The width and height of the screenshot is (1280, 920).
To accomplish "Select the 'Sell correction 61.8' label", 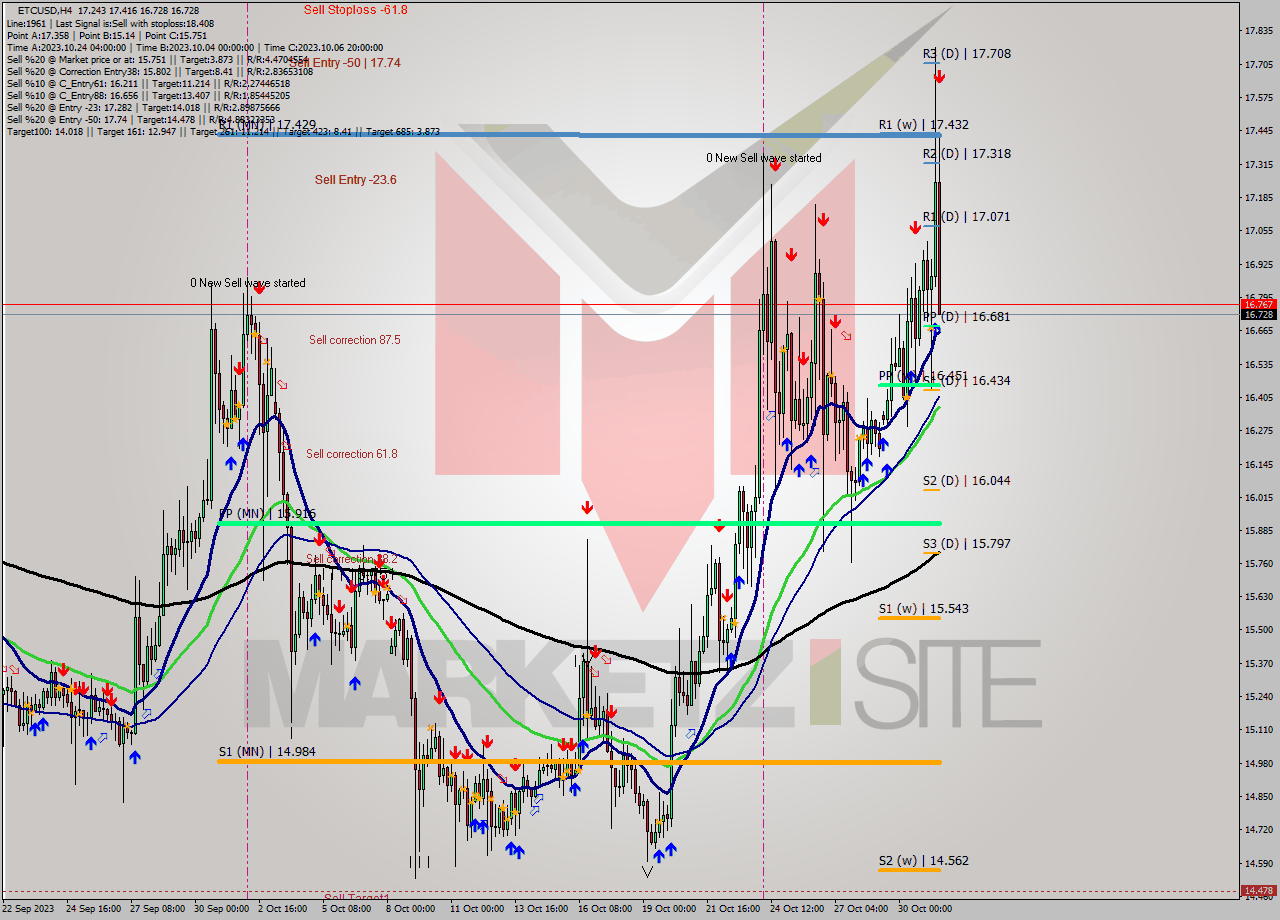I will click(351, 454).
